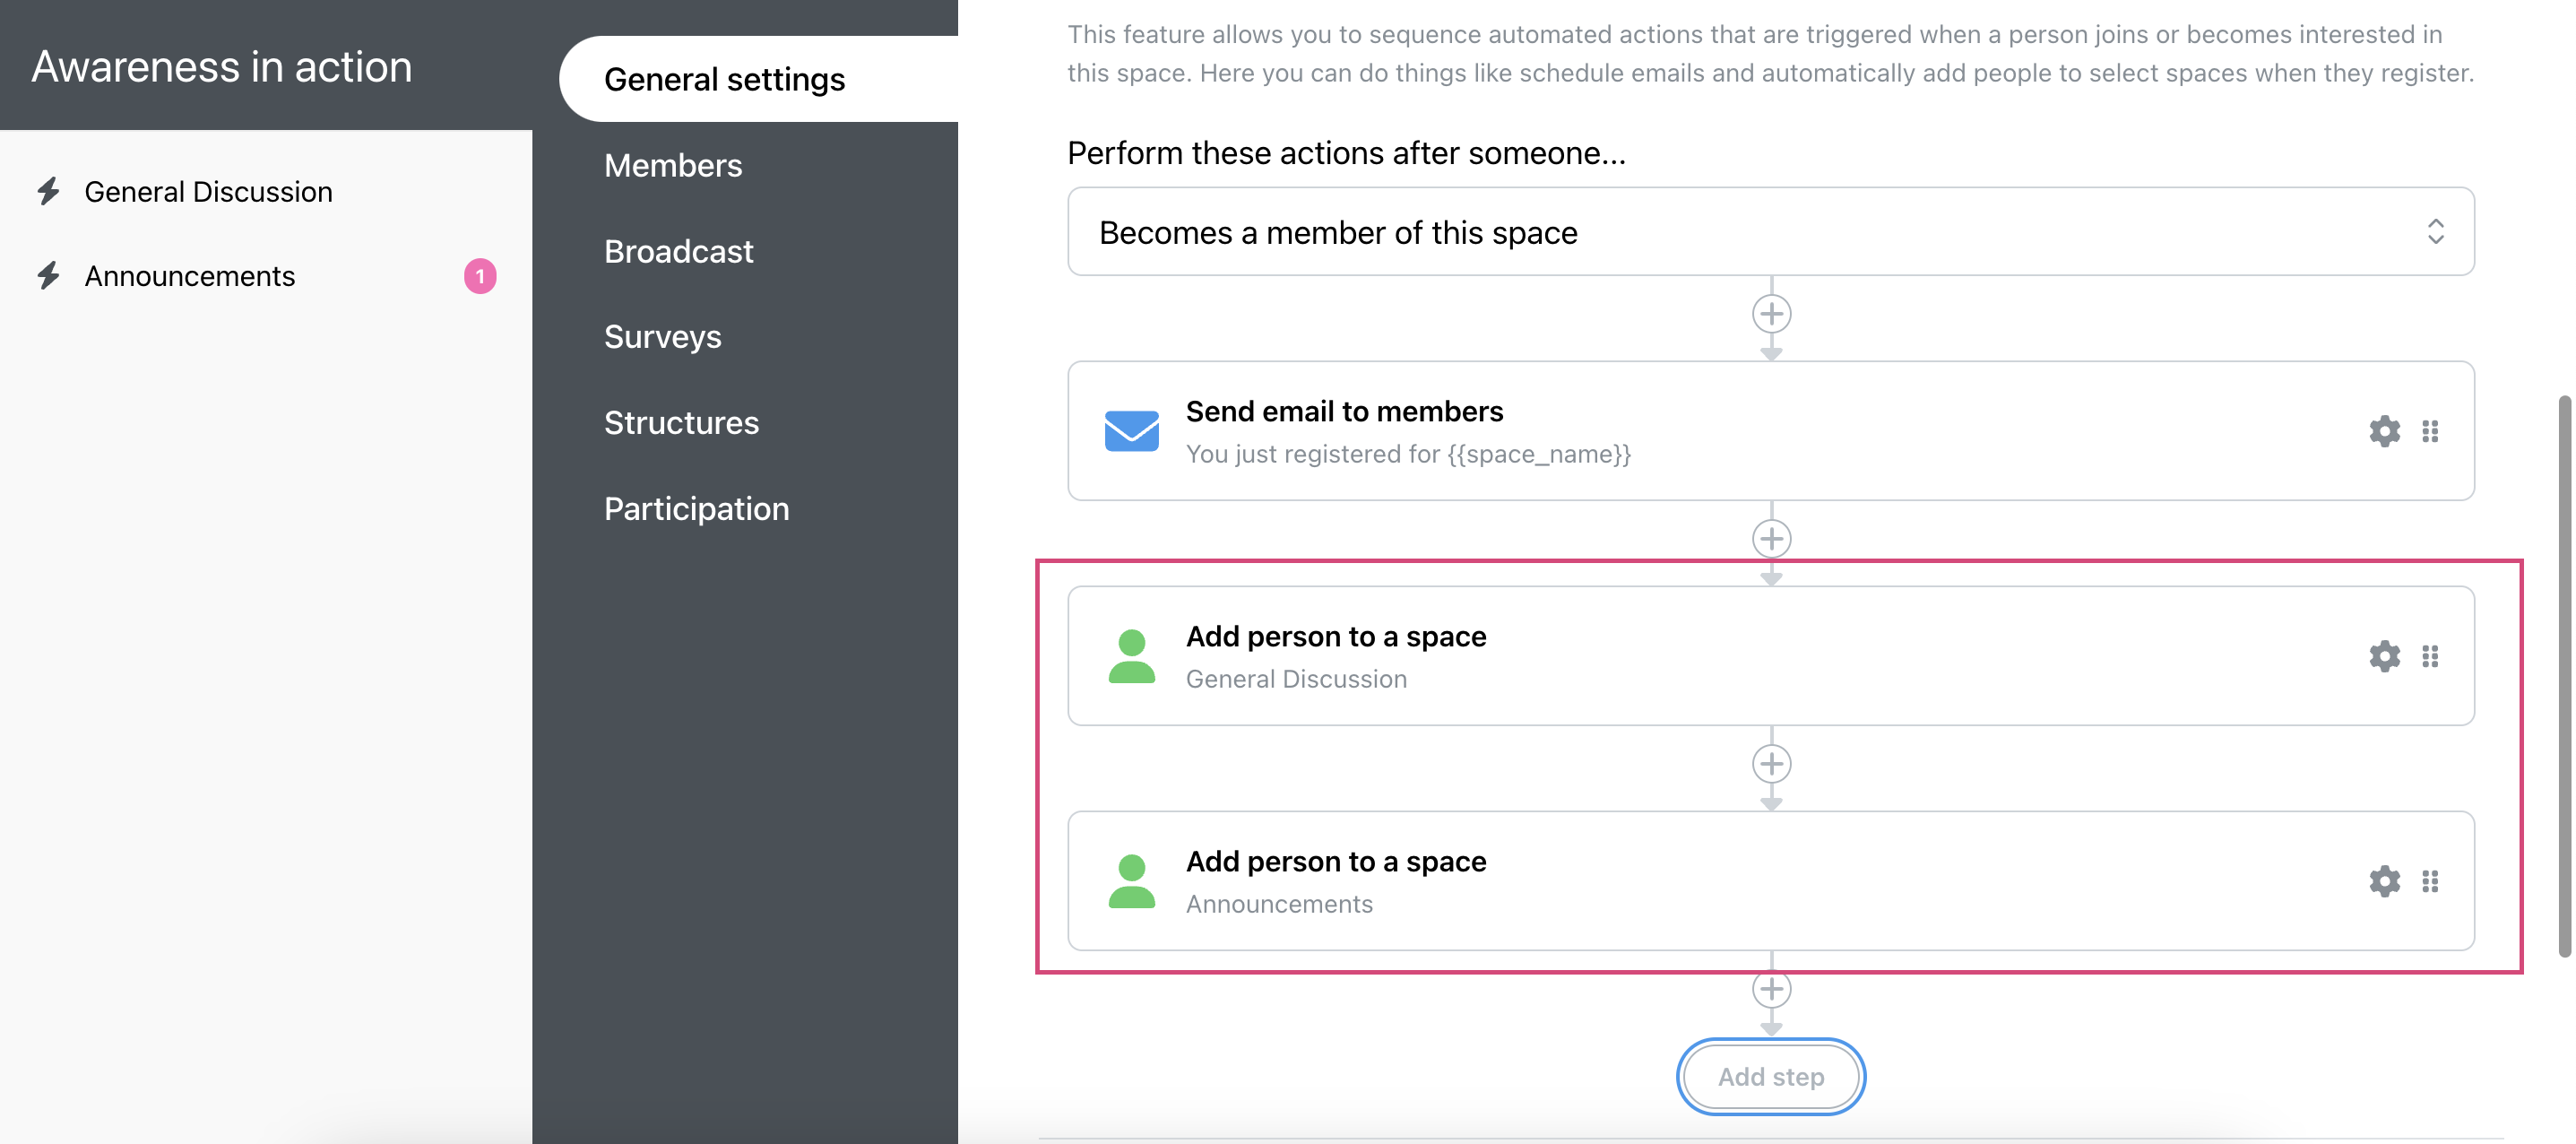
Task: Click Announcements subtitle in step card
Action: coord(1279,904)
